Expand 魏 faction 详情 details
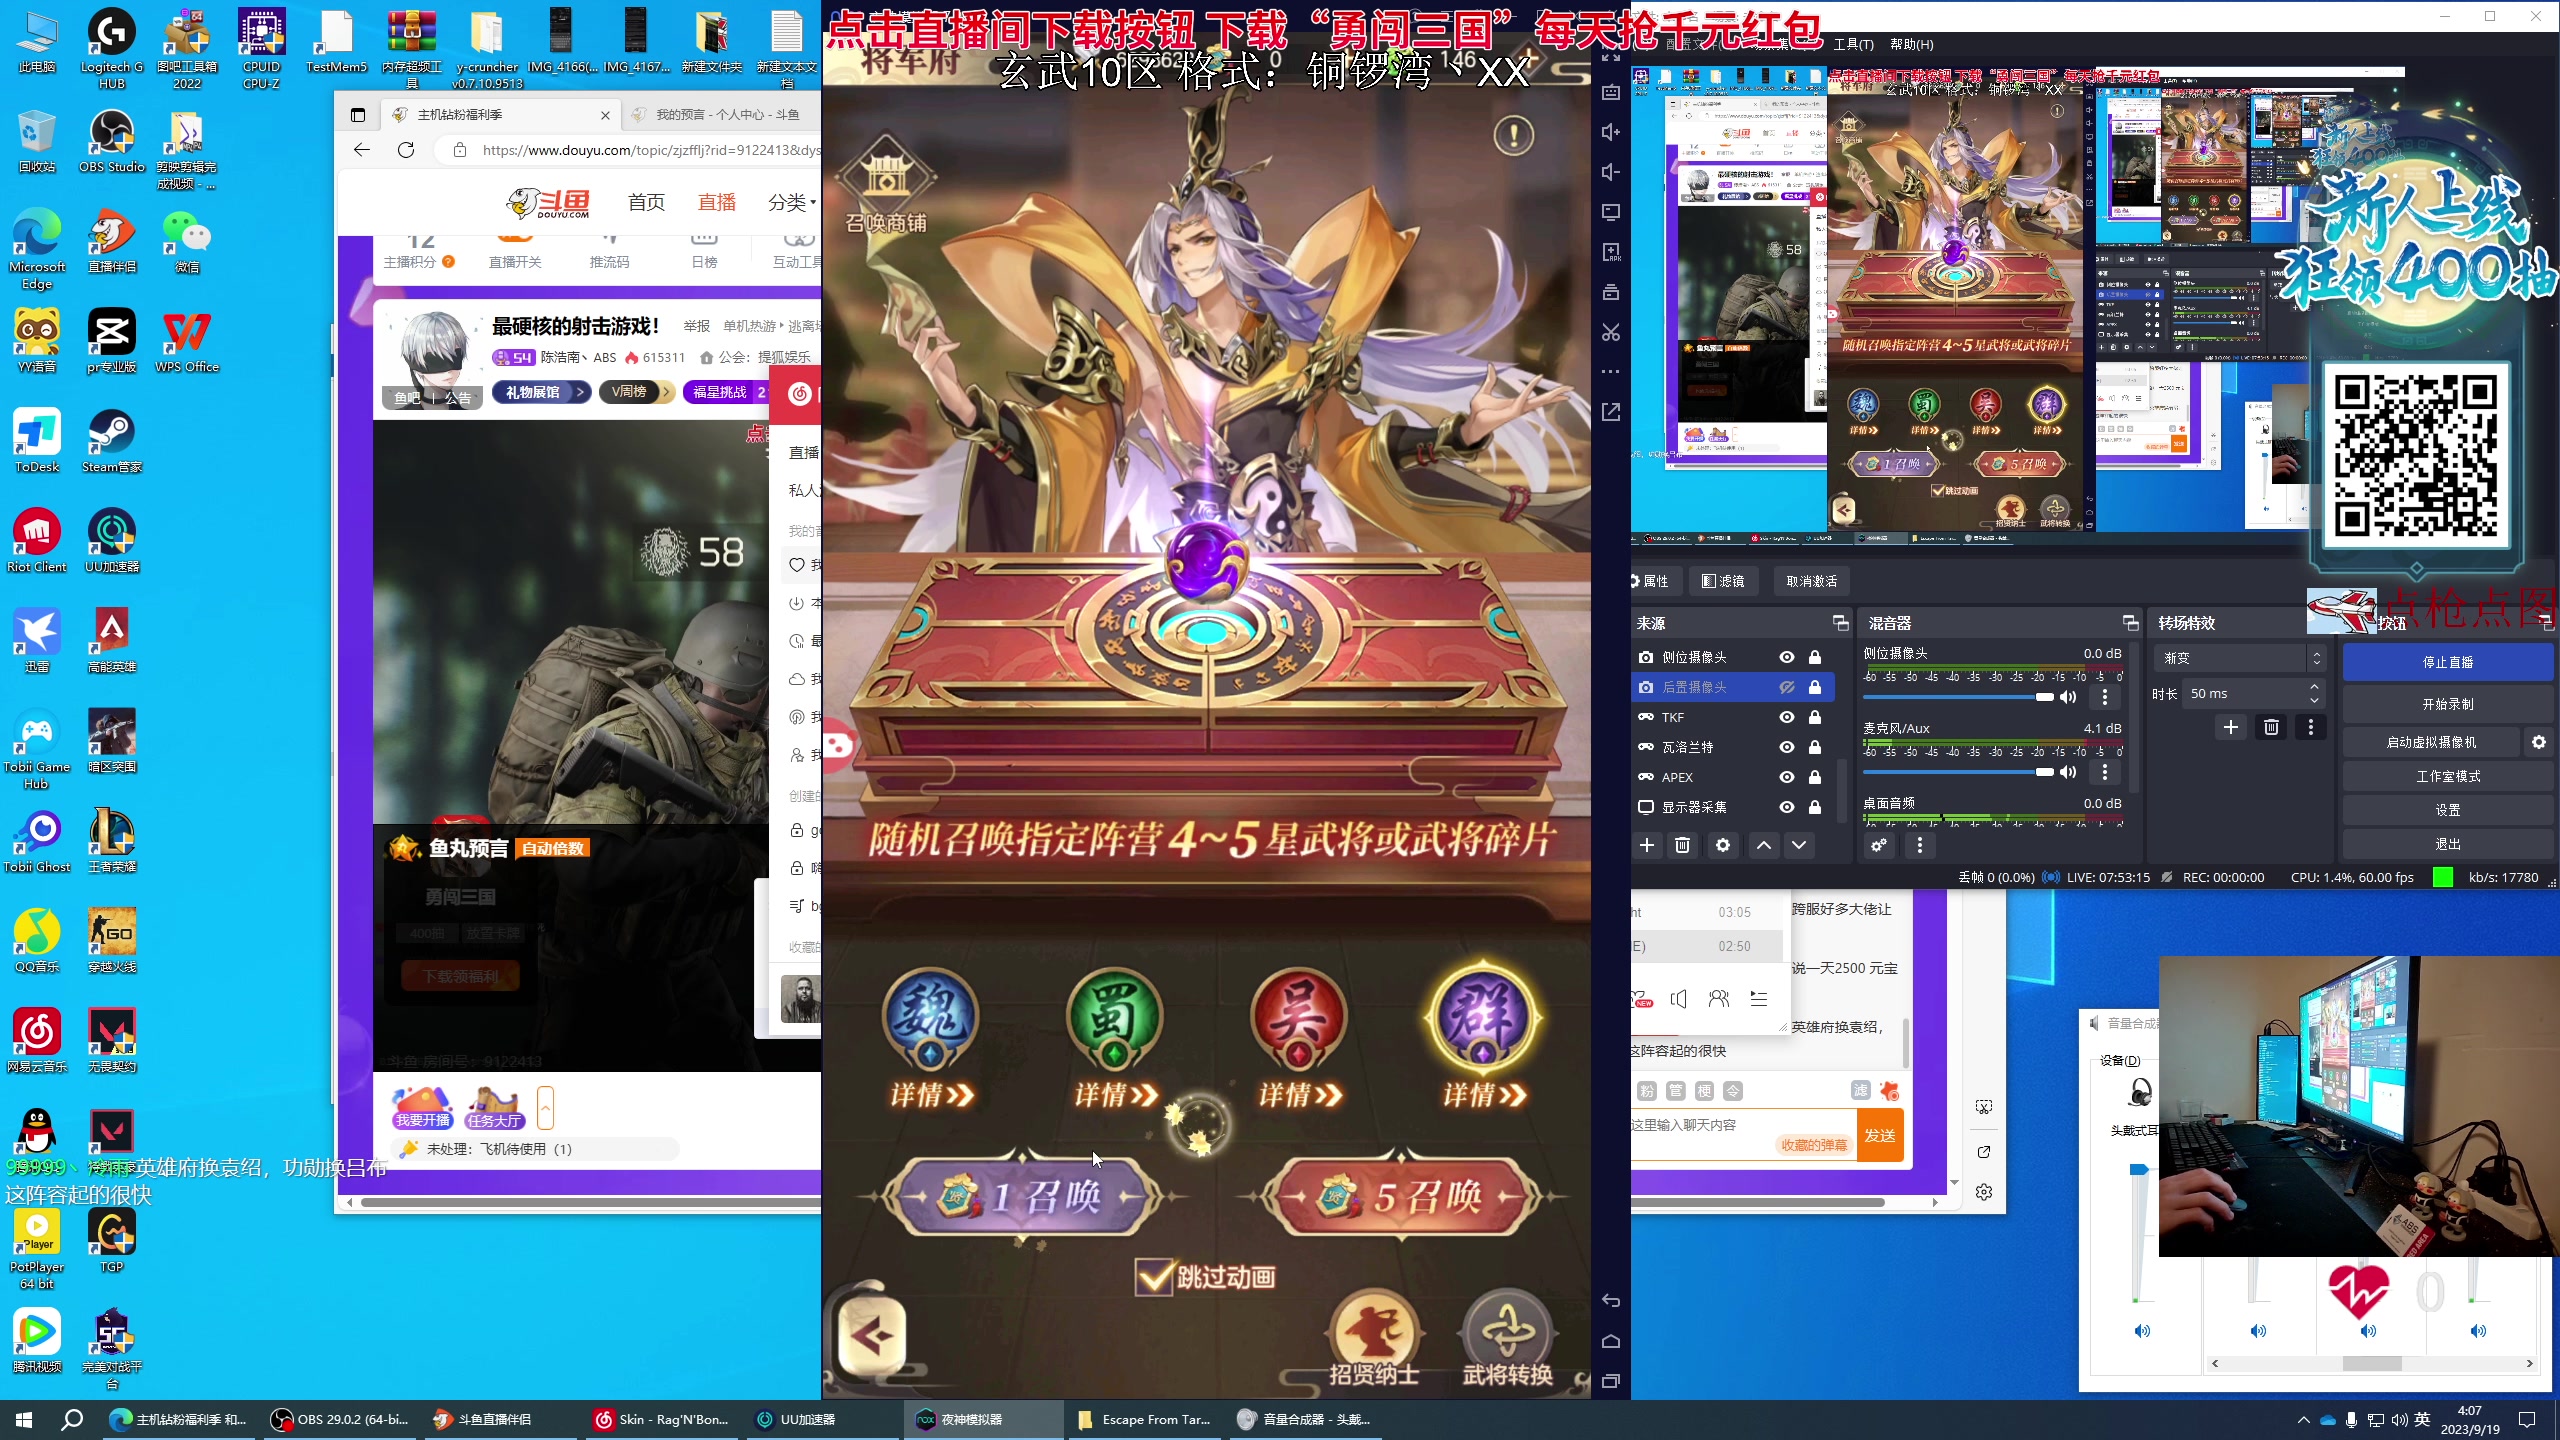2560x1440 pixels. pyautogui.click(x=931, y=1095)
